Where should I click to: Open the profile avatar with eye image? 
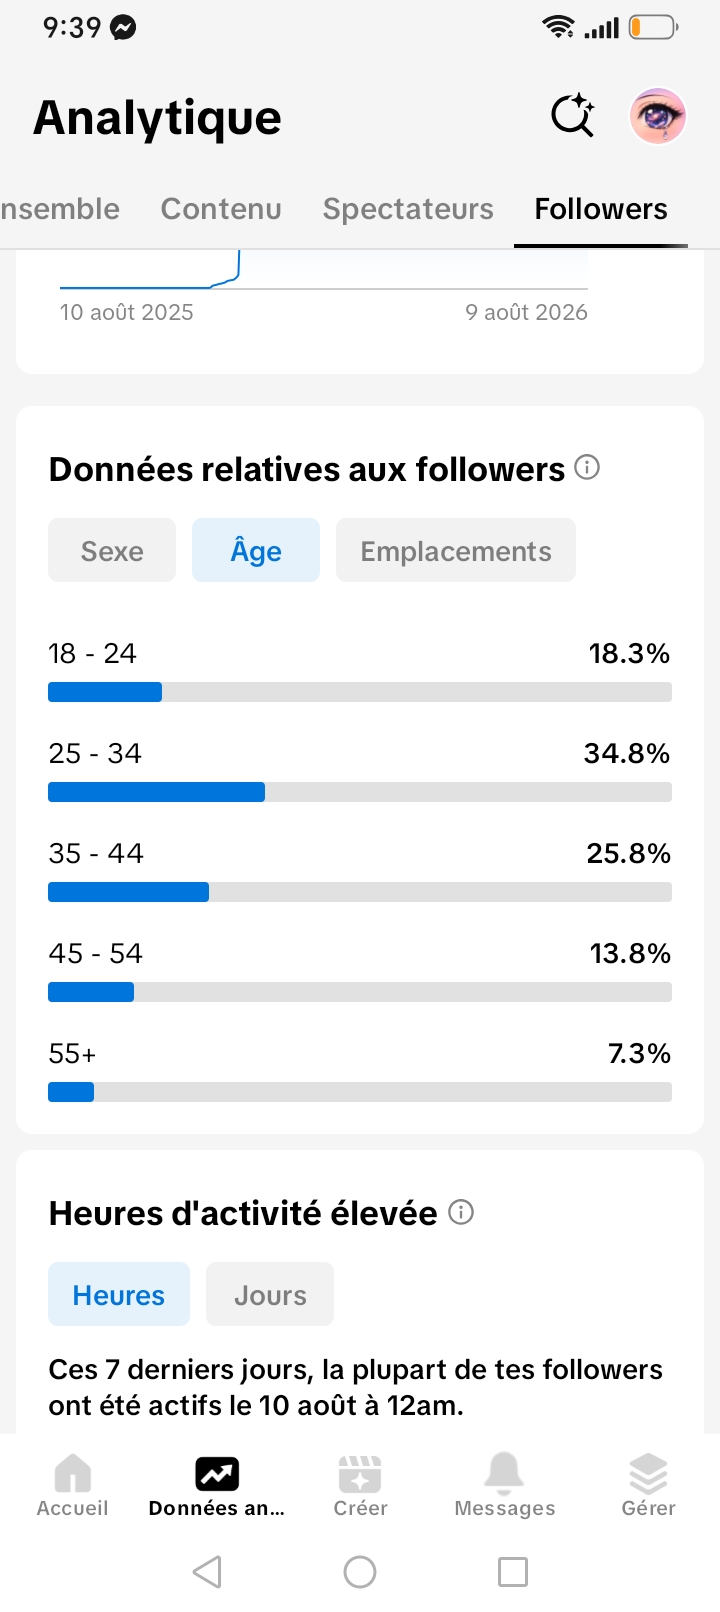click(x=657, y=116)
